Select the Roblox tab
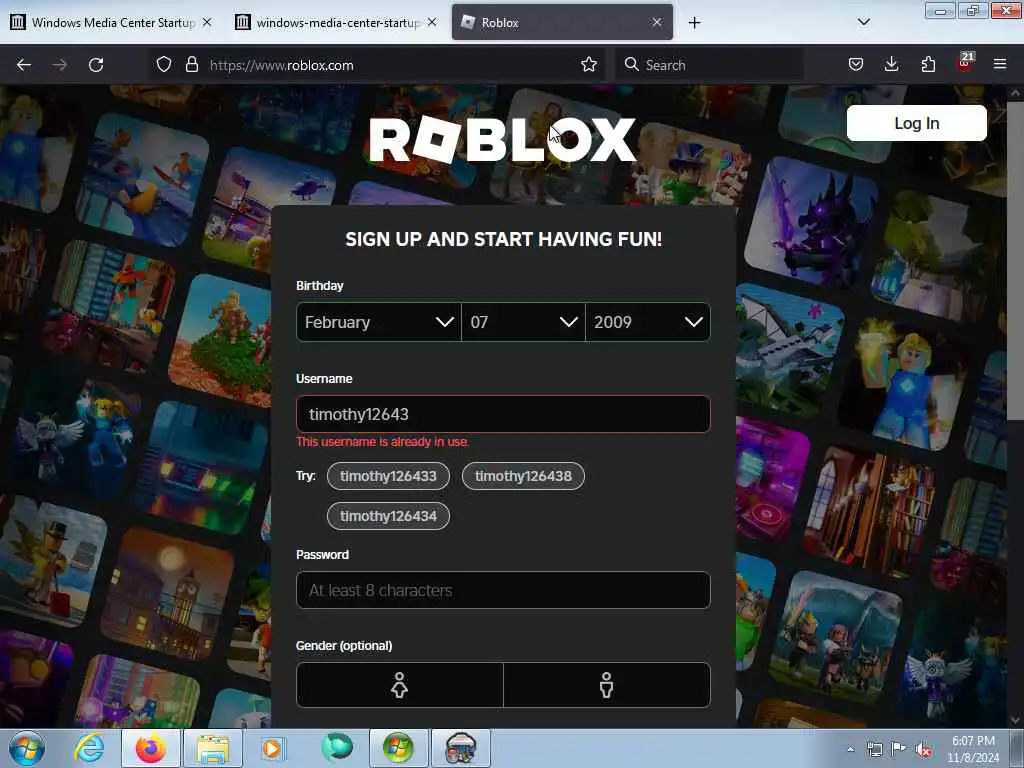This screenshot has width=1024, height=768. [x=562, y=22]
